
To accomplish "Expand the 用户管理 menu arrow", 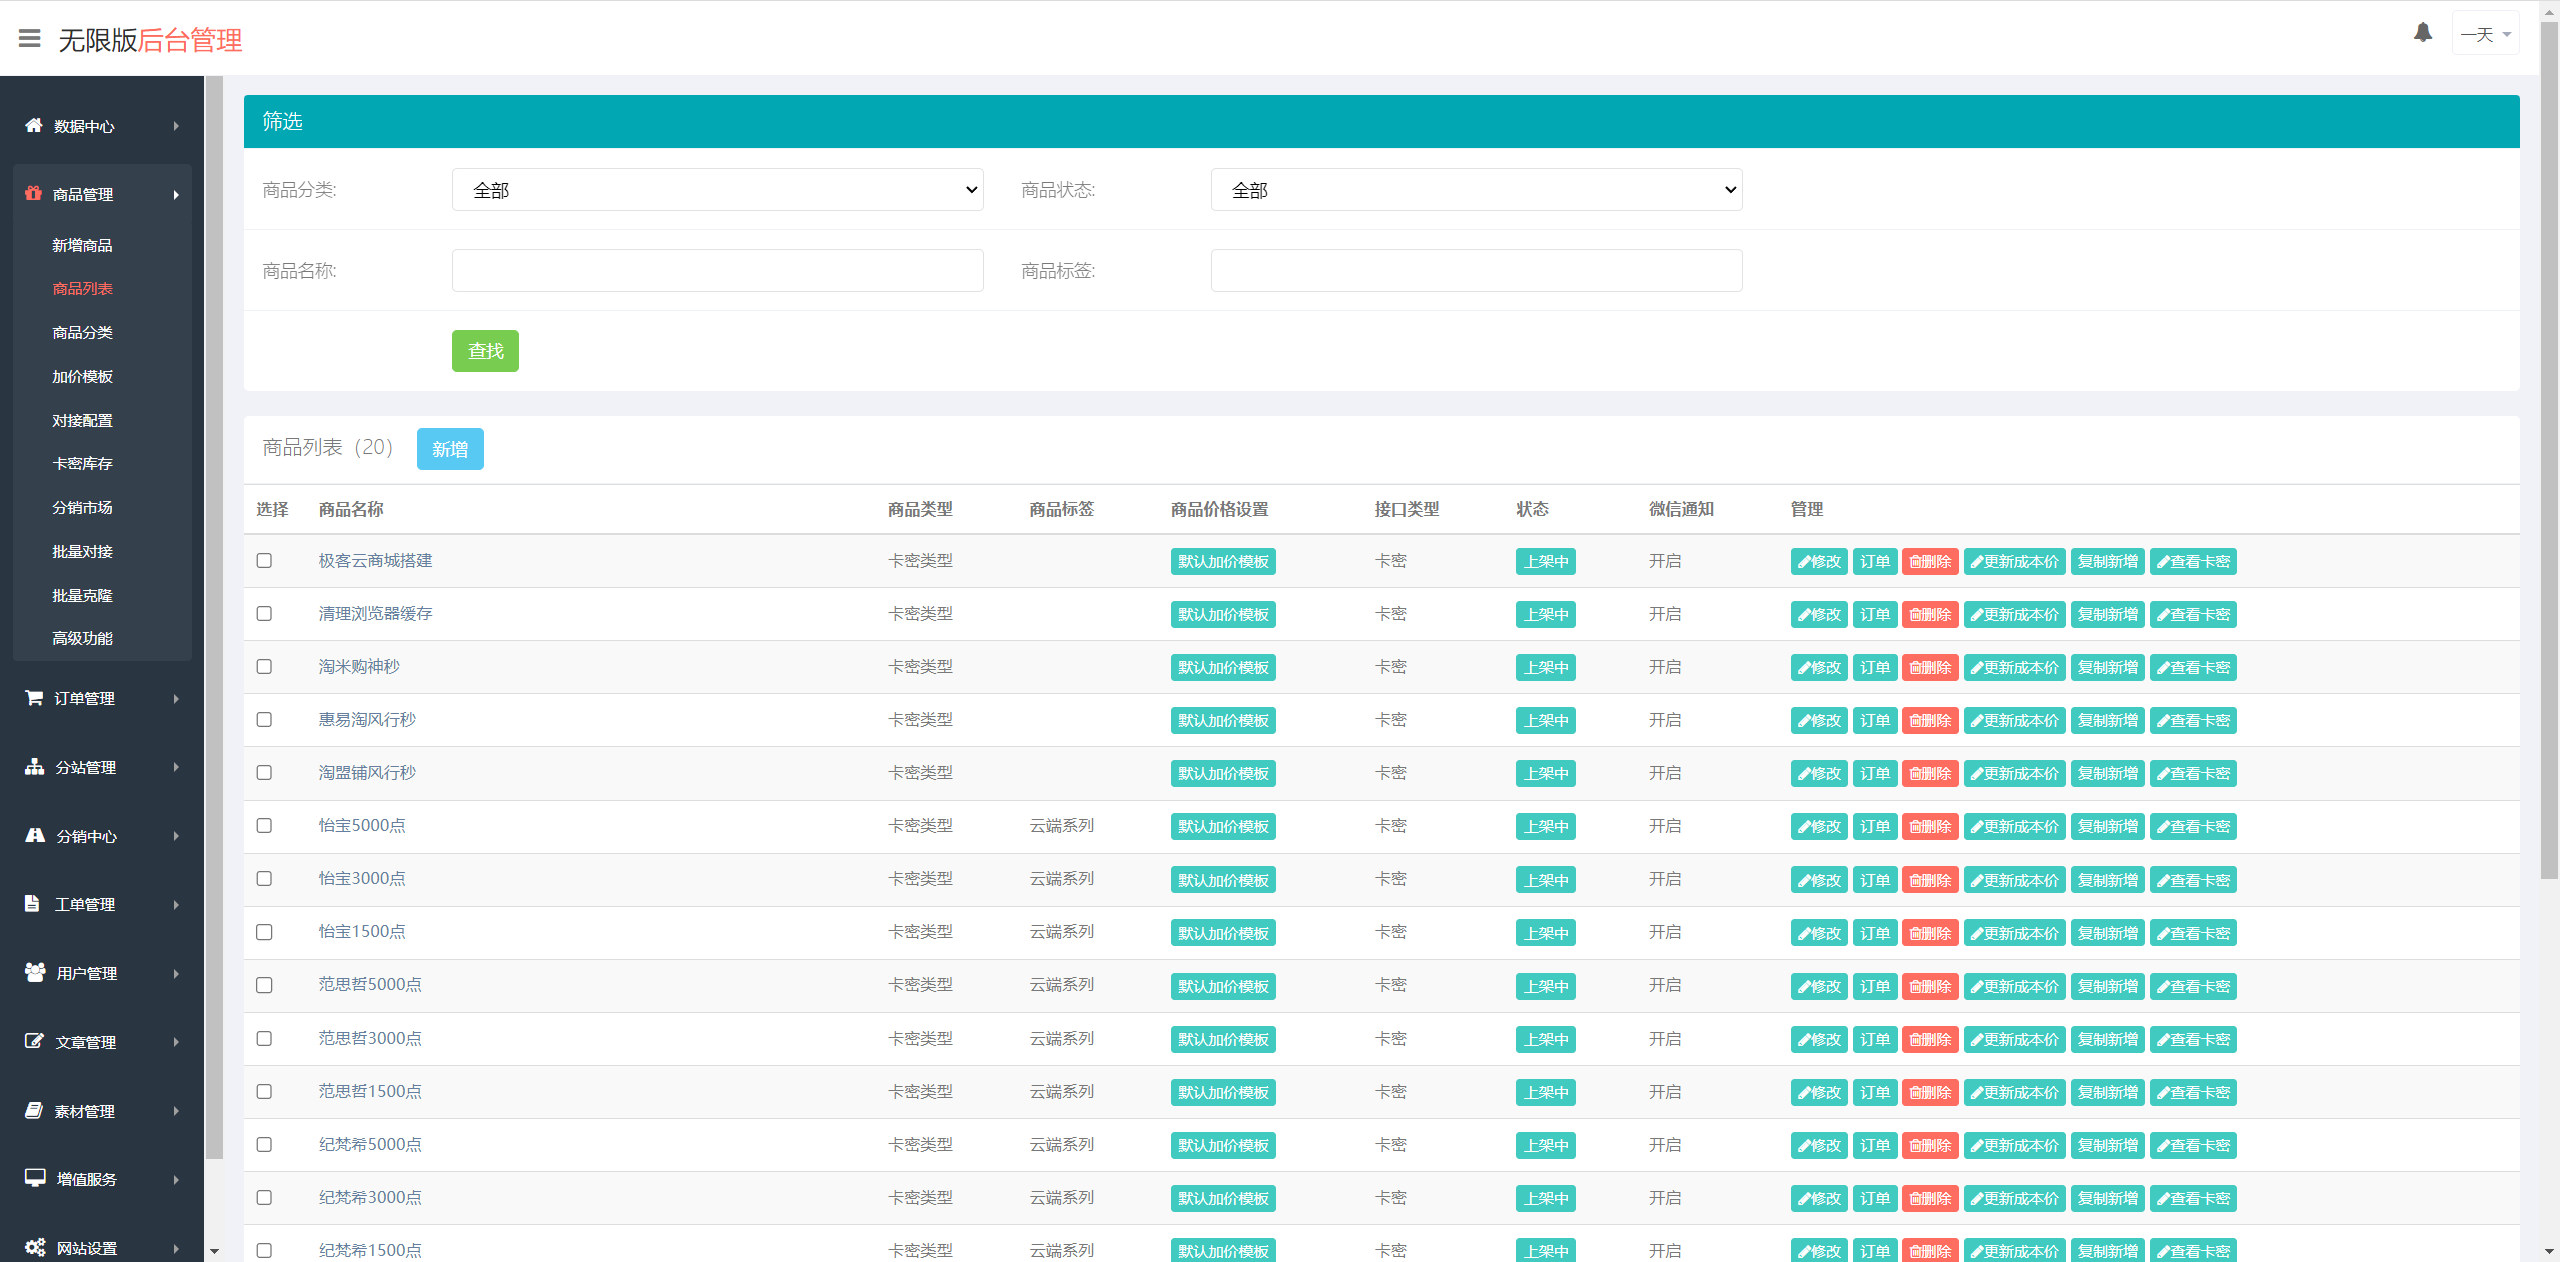I will point(176,973).
